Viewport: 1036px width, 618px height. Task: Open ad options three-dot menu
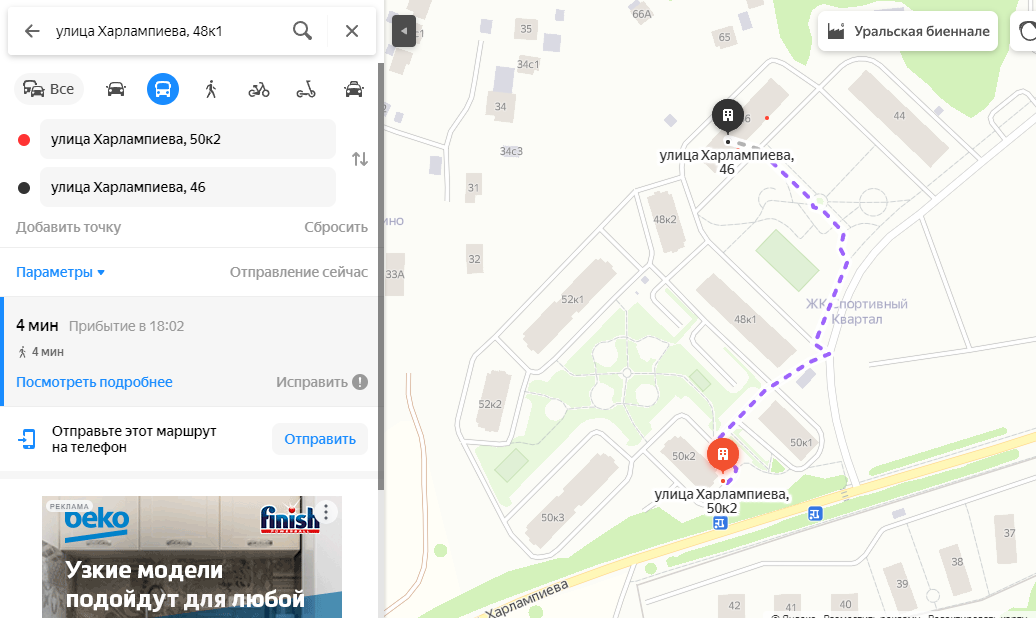click(326, 512)
